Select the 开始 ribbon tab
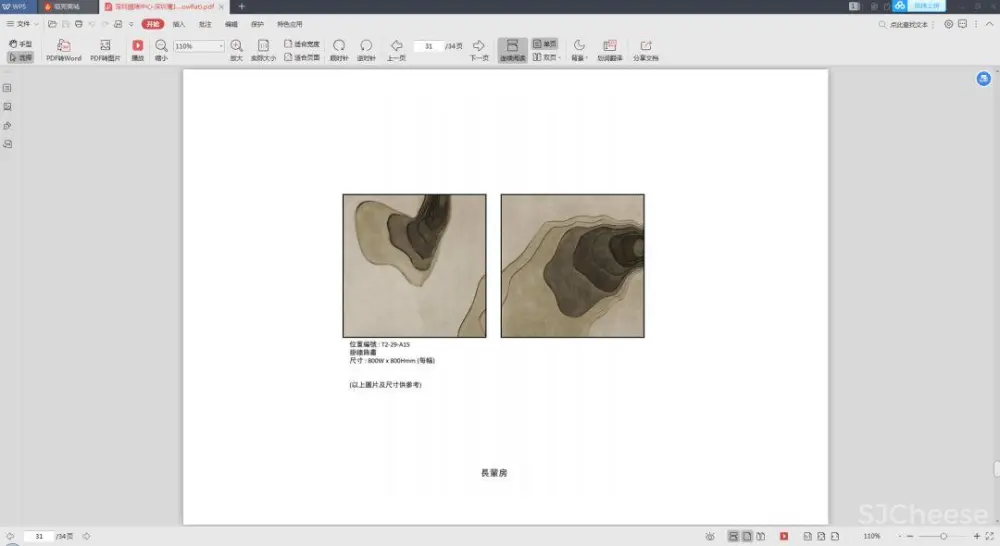Image resolution: width=1000 pixels, height=546 pixels. tap(153, 24)
